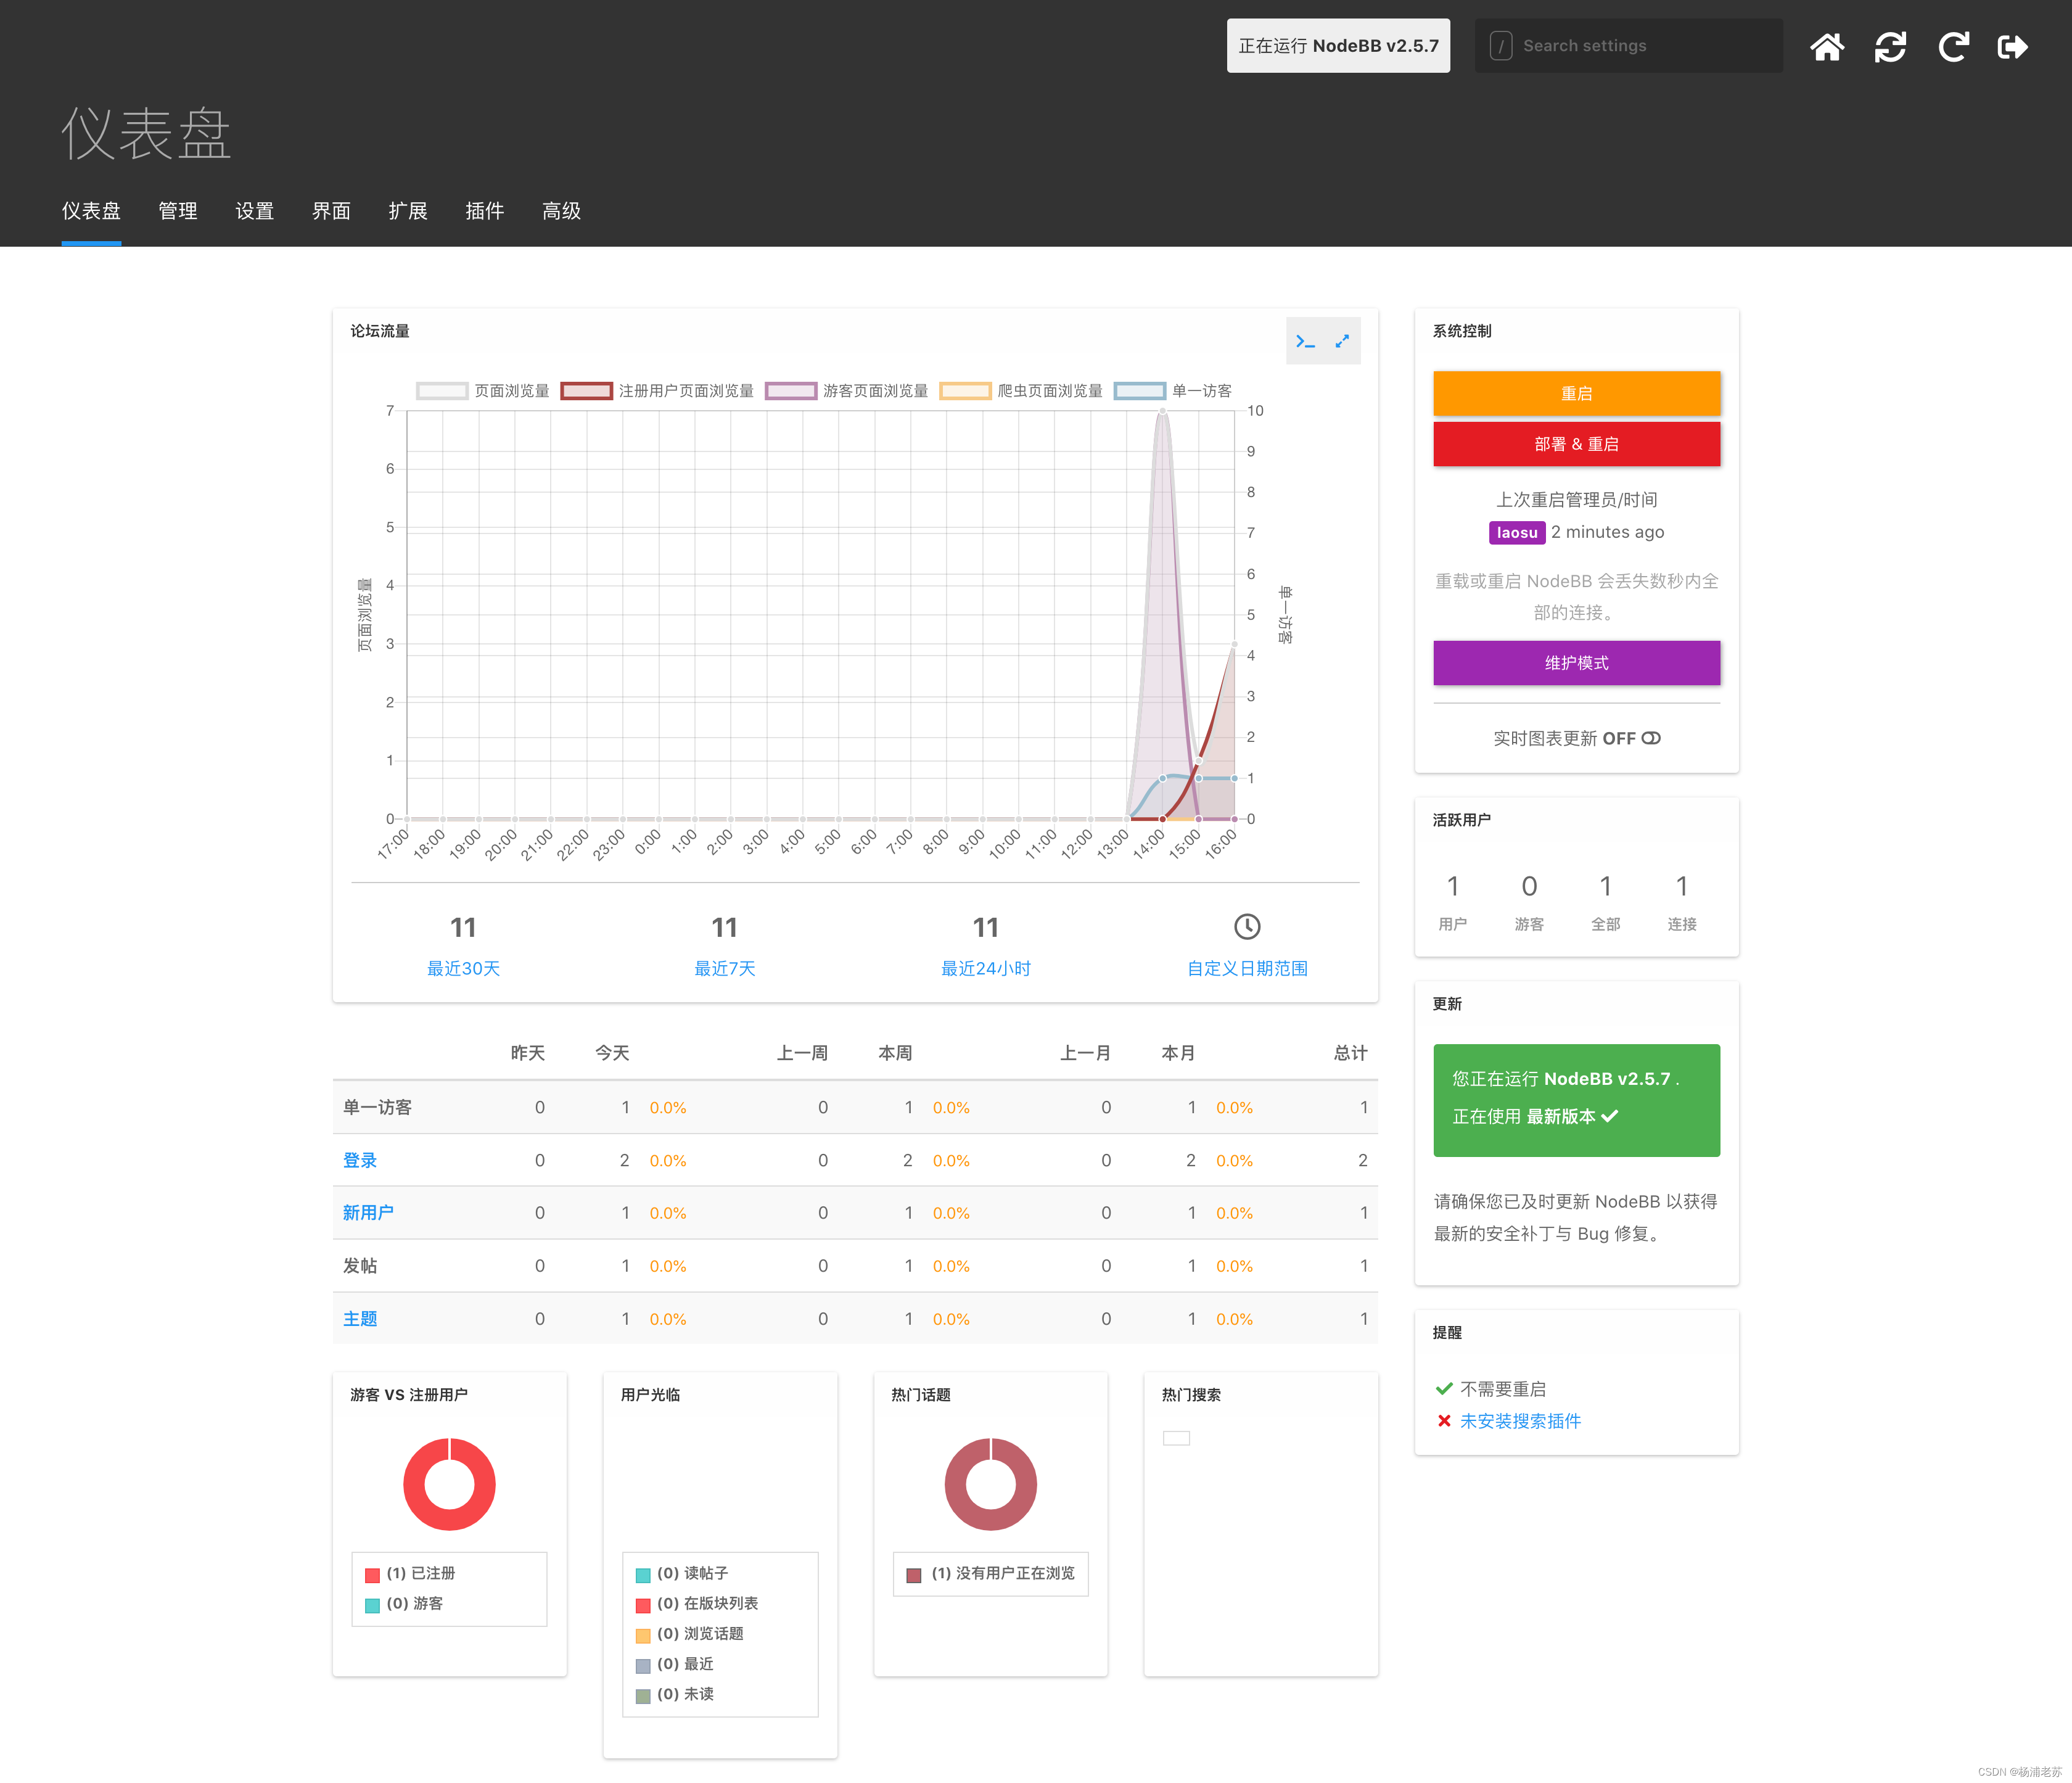Toggle 爬虫页面浏览量 legend series

coord(1021,391)
